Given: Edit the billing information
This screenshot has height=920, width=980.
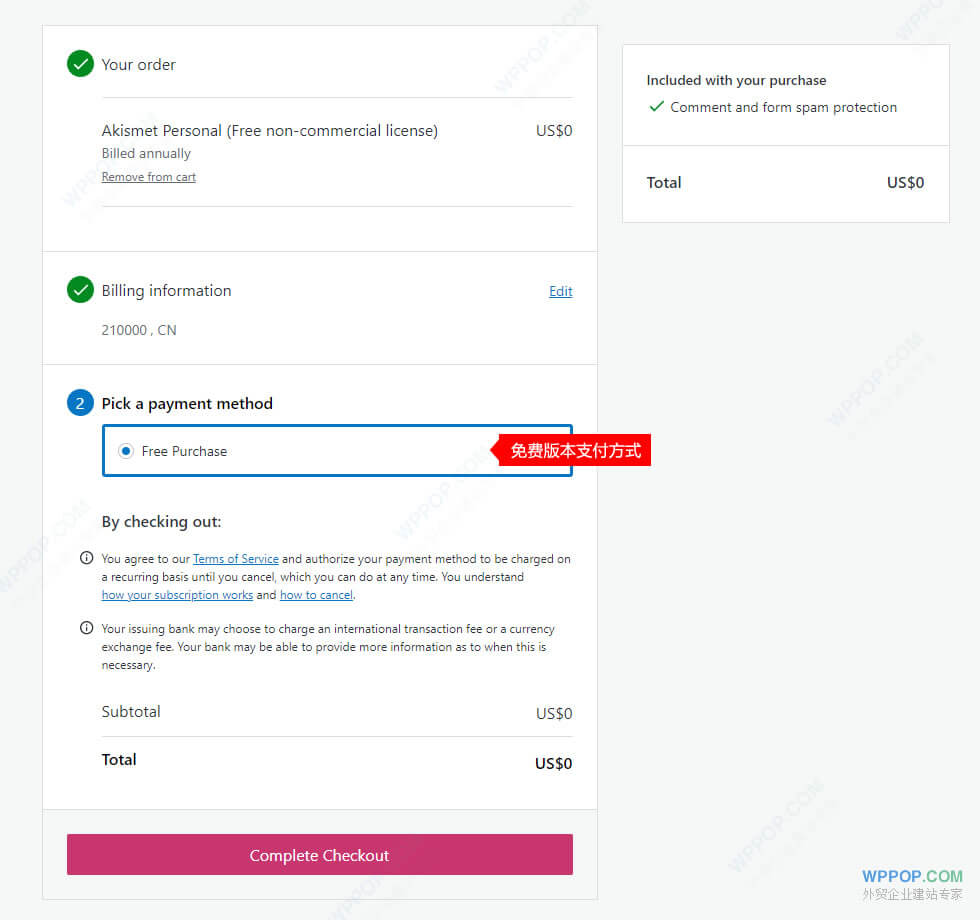Looking at the screenshot, I should [561, 291].
